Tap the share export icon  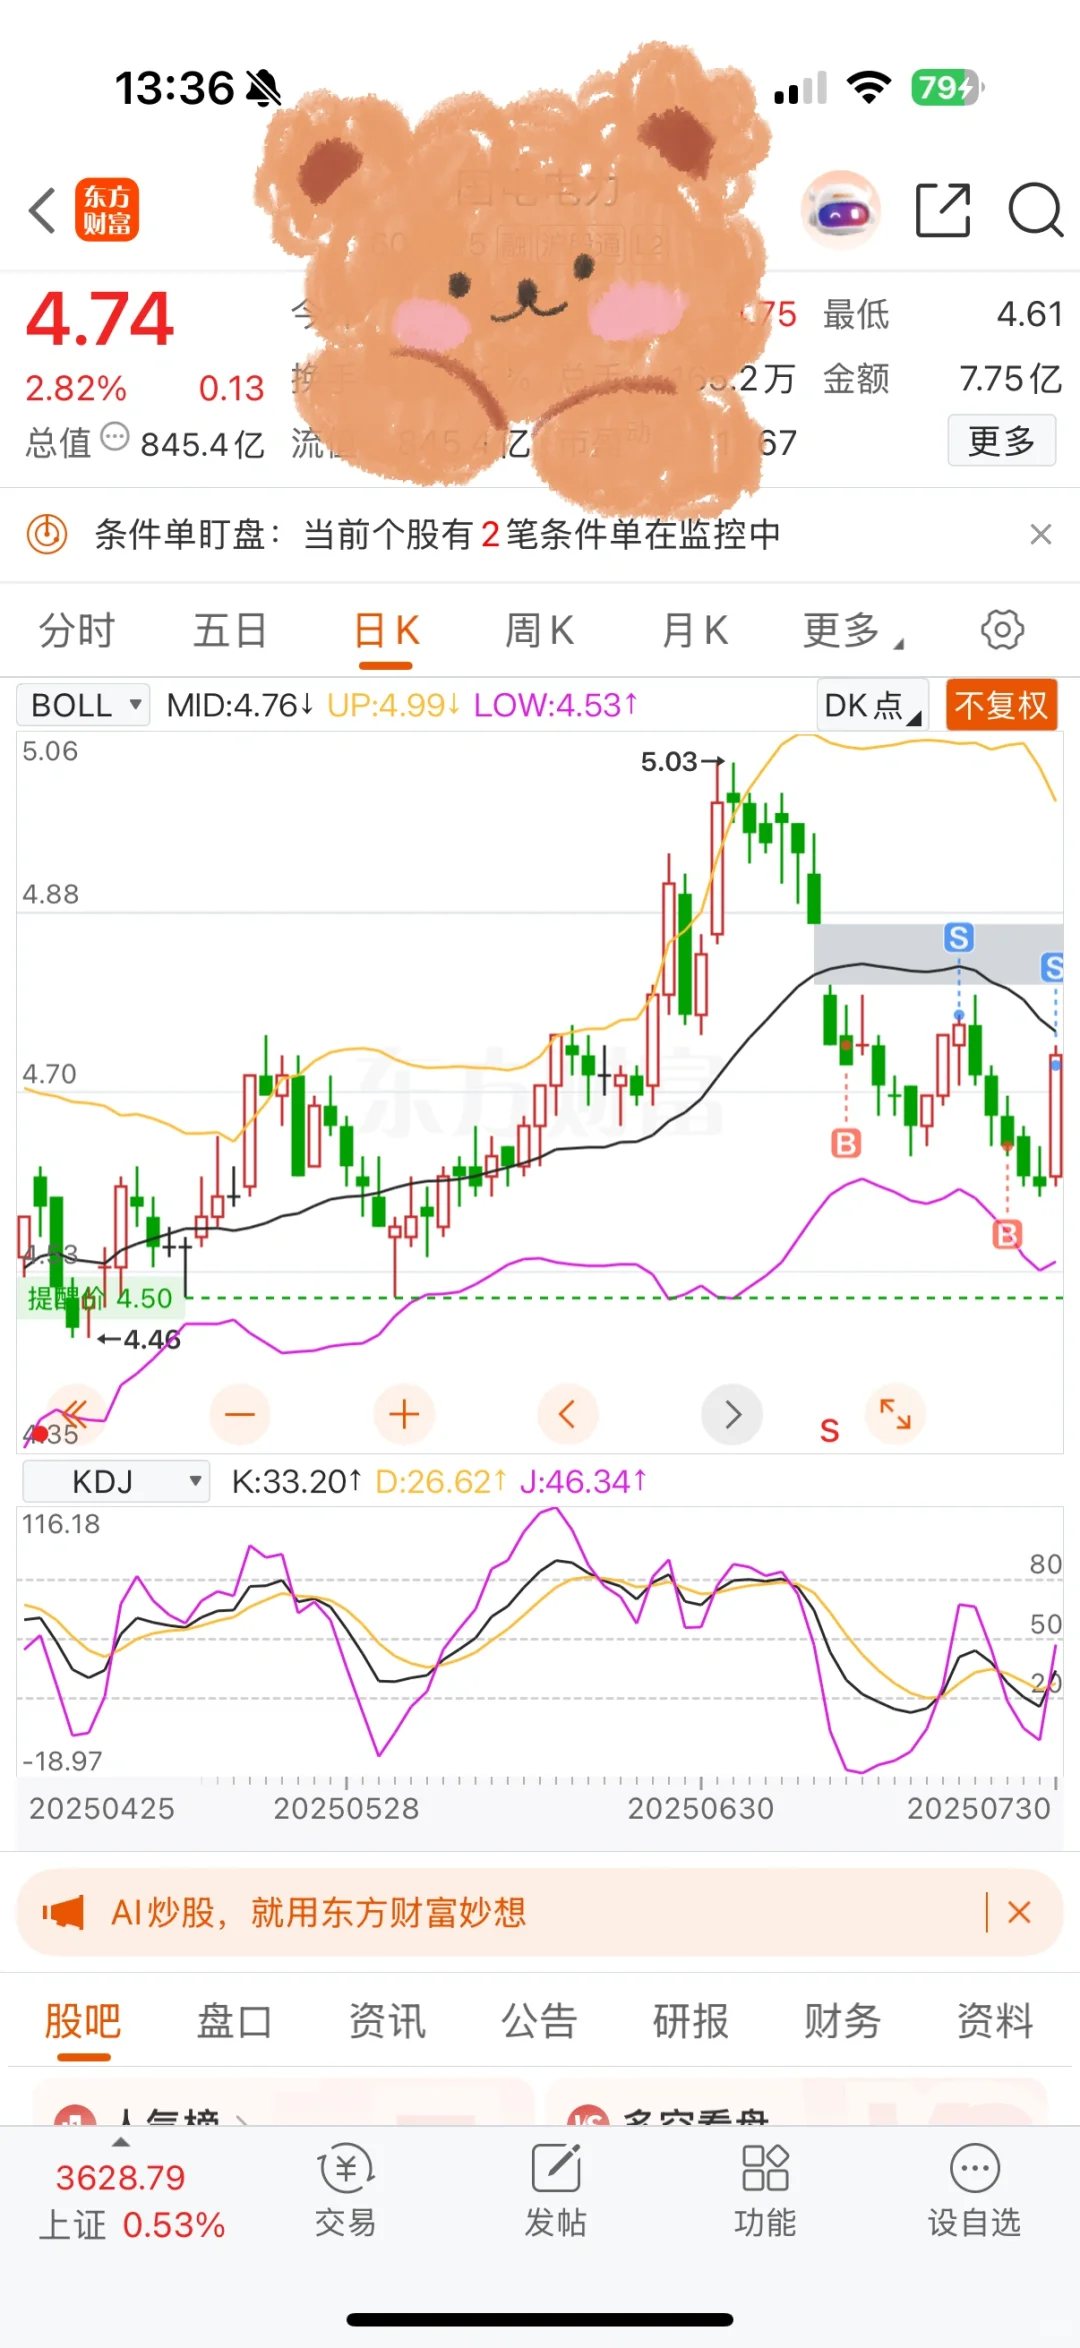pos(943,210)
